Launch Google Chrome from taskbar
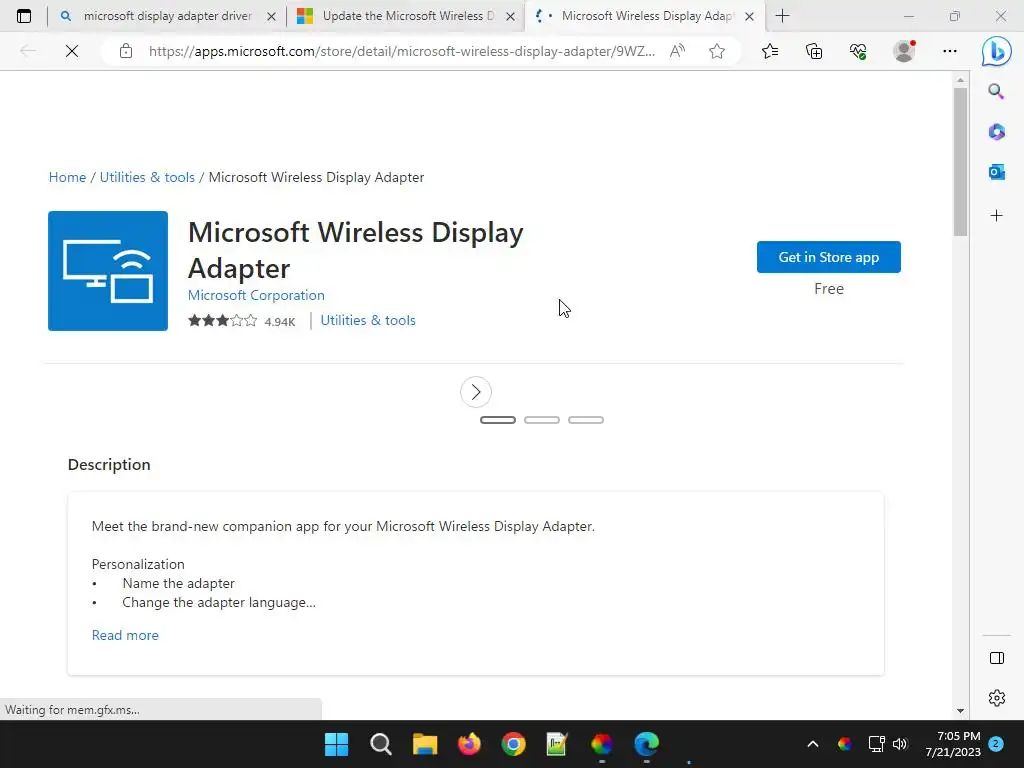The height and width of the screenshot is (768, 1024). click(x=513, y=744)
